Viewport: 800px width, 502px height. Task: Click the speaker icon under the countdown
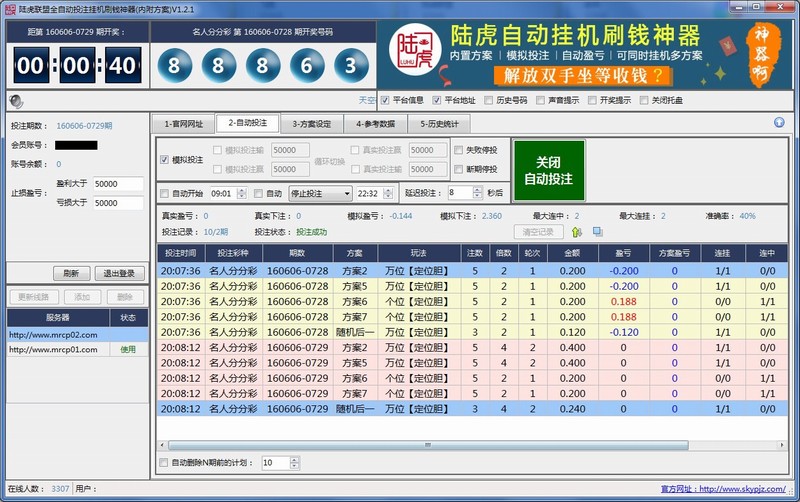pos(14,100)
